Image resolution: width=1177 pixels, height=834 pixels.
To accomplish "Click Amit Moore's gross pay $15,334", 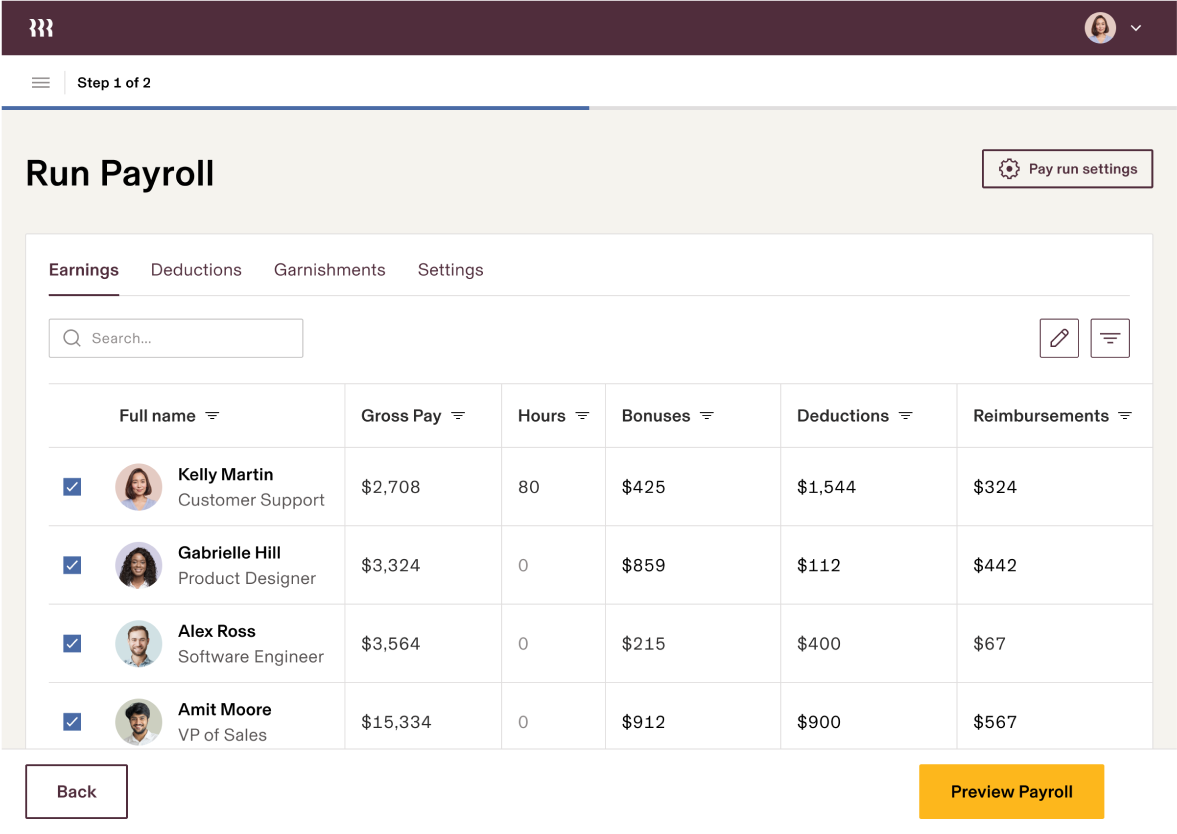I will [x=396, y=722].
